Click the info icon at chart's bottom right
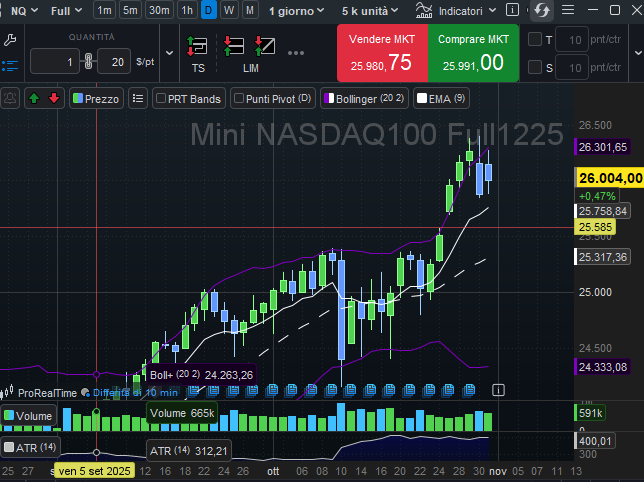The height and width of the screenshot is (482, 644). point(498,390)
